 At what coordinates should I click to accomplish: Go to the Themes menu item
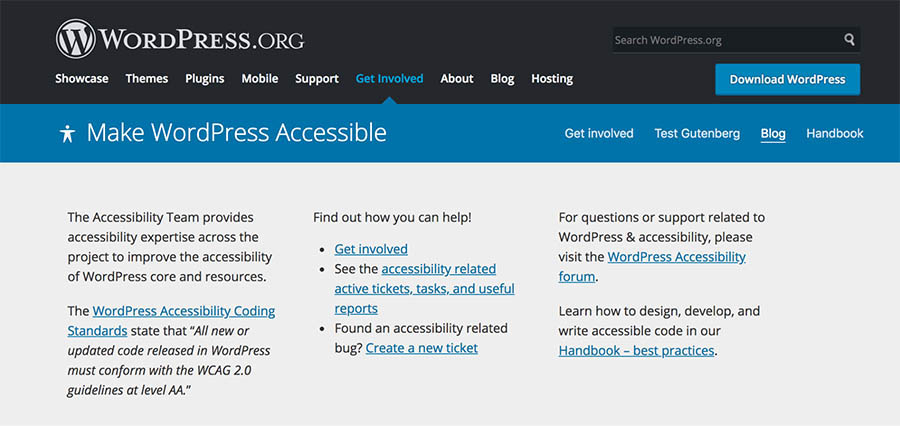click(x=147, y=79)
